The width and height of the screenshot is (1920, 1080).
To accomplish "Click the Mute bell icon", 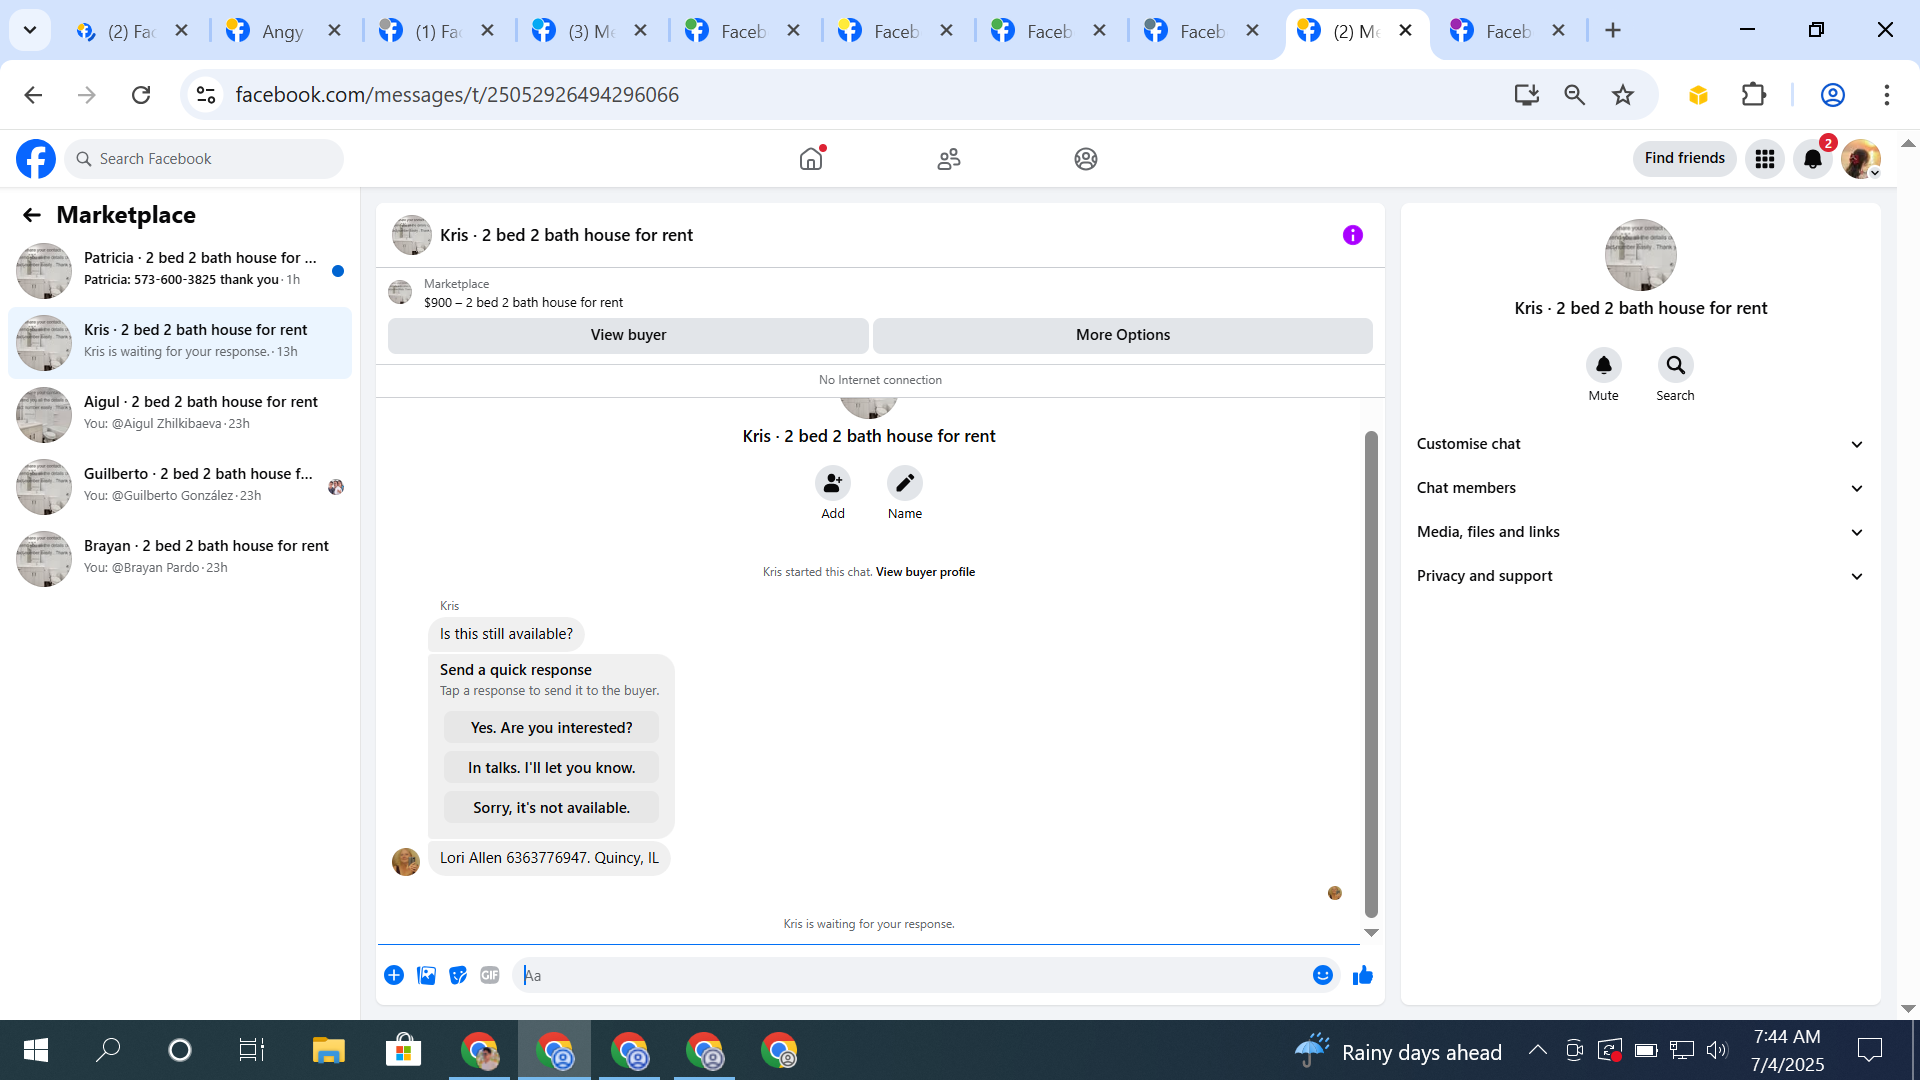I will (x=1603, y=366).
